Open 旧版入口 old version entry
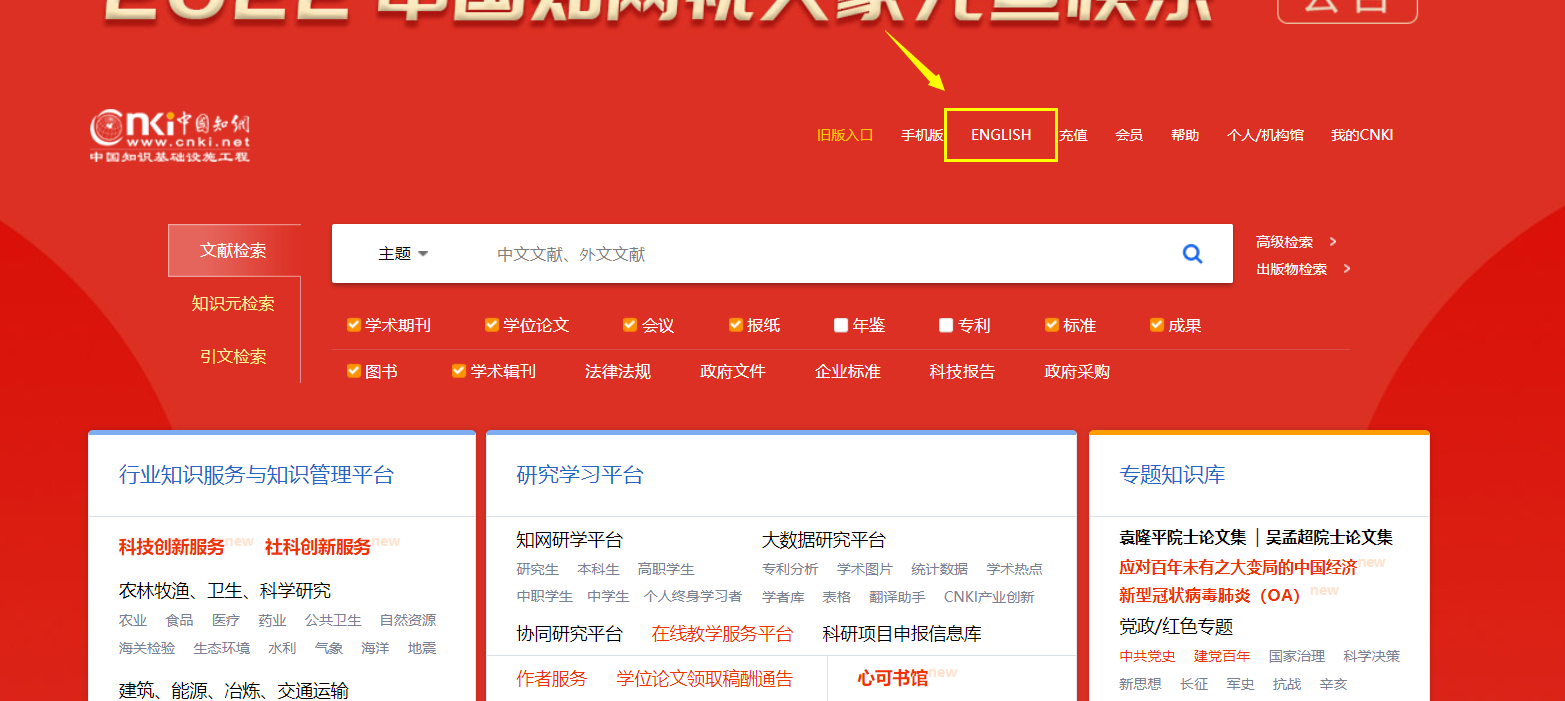 click(844, 135)
